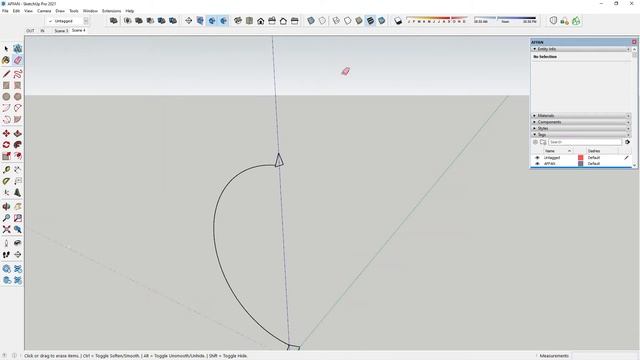
Task: Open the Window menu
Action: [x=90, y=11]
